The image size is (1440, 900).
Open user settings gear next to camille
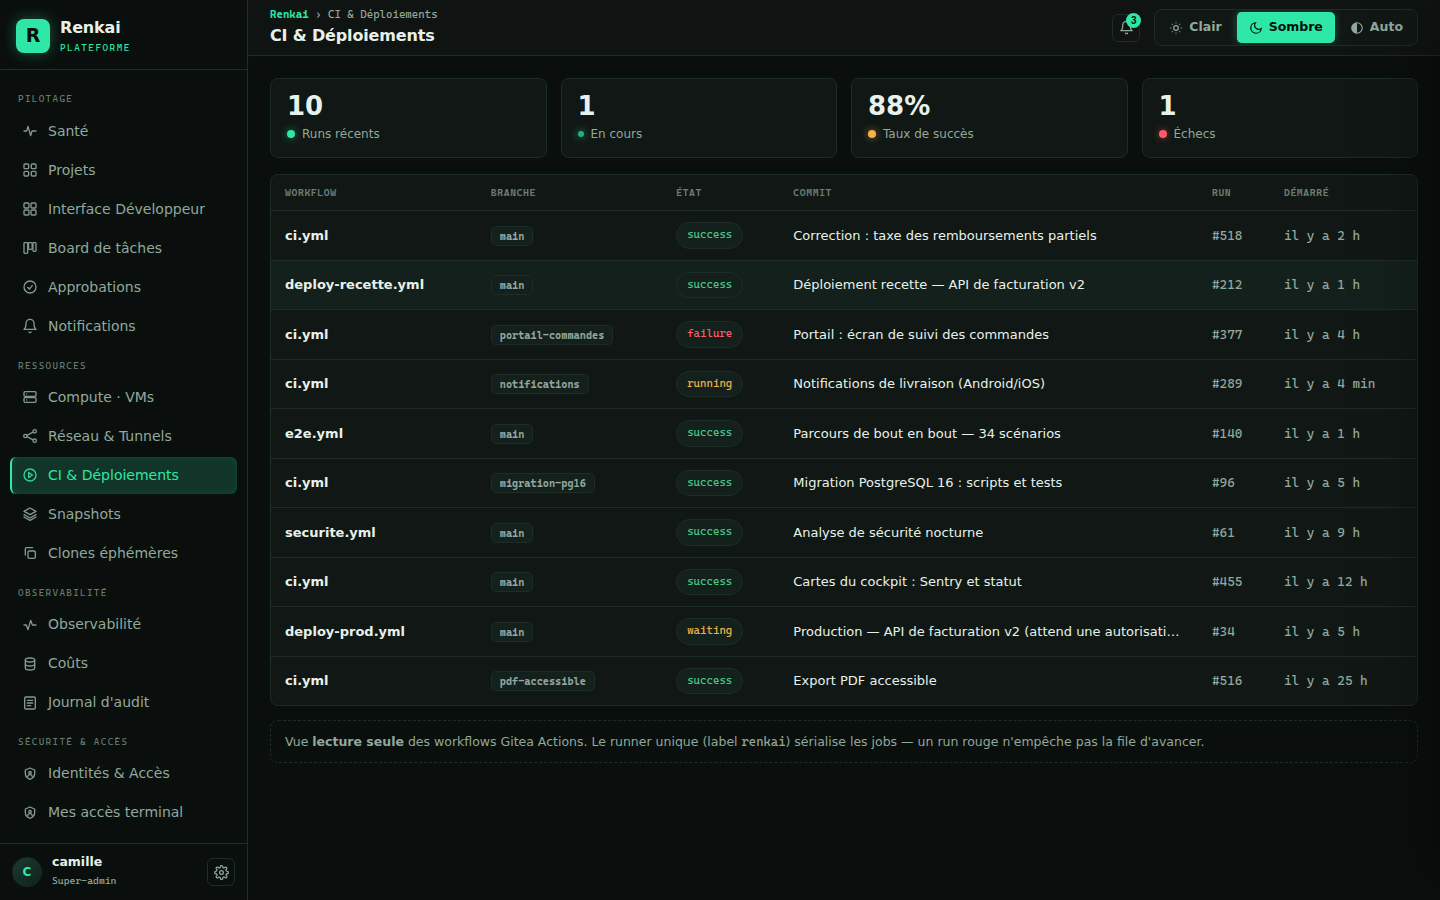[221, 872]
